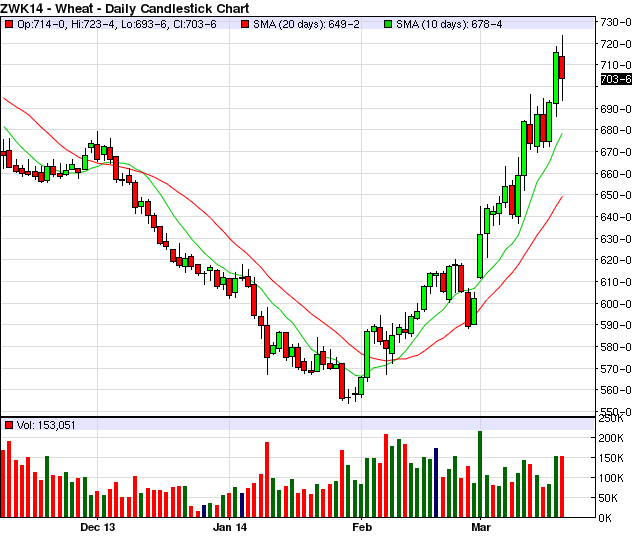Click the green SMA 10 days swatch
The image size is (640, 536).
click(388, 24)
